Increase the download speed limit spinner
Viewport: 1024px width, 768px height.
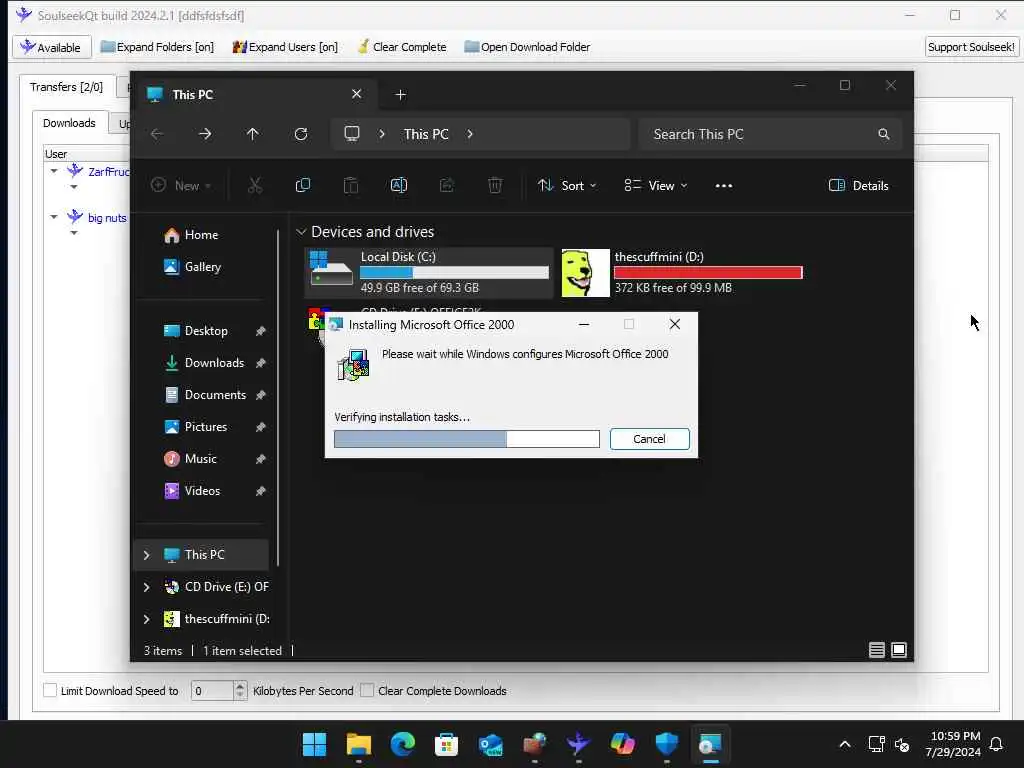240,686
